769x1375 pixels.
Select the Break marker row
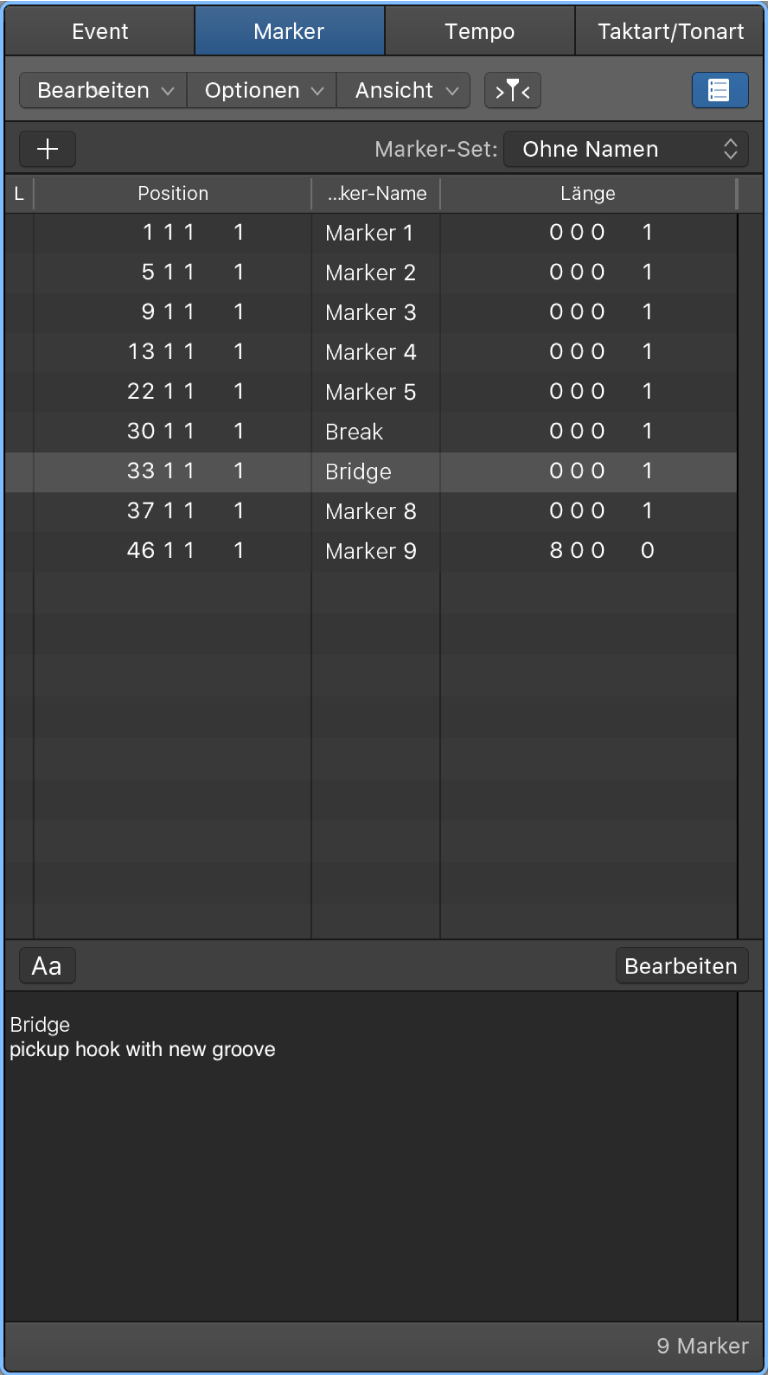click(x=354, y=432)
